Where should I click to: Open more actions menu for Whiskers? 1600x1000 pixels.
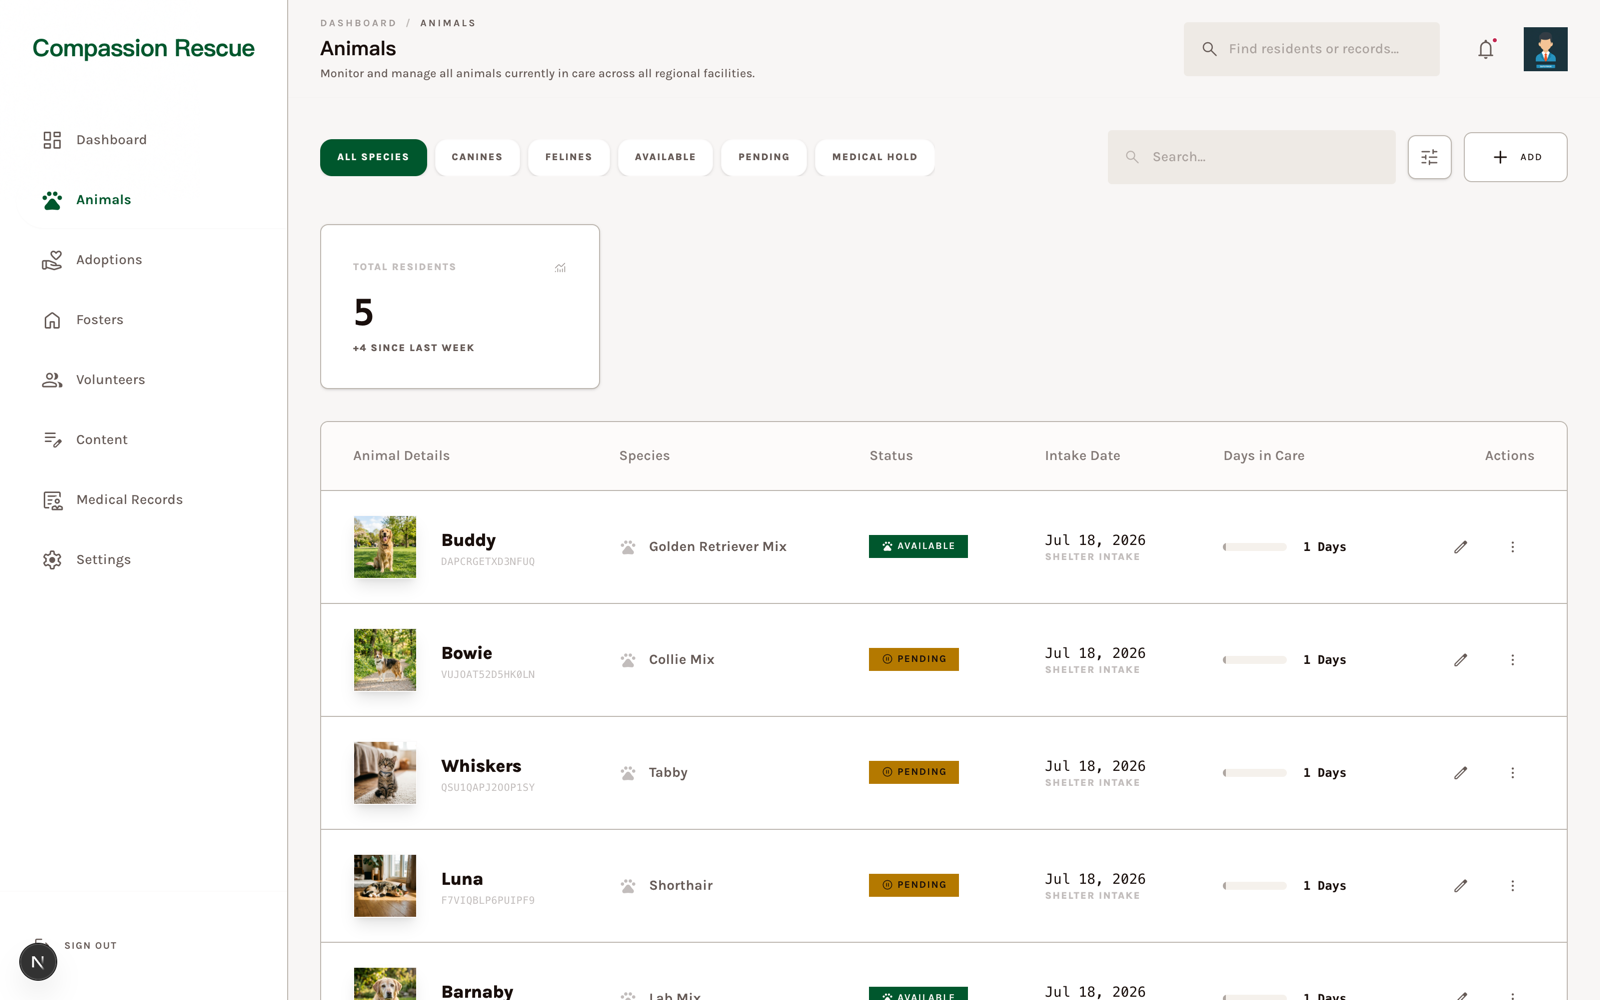click(x=1512, y=773)
